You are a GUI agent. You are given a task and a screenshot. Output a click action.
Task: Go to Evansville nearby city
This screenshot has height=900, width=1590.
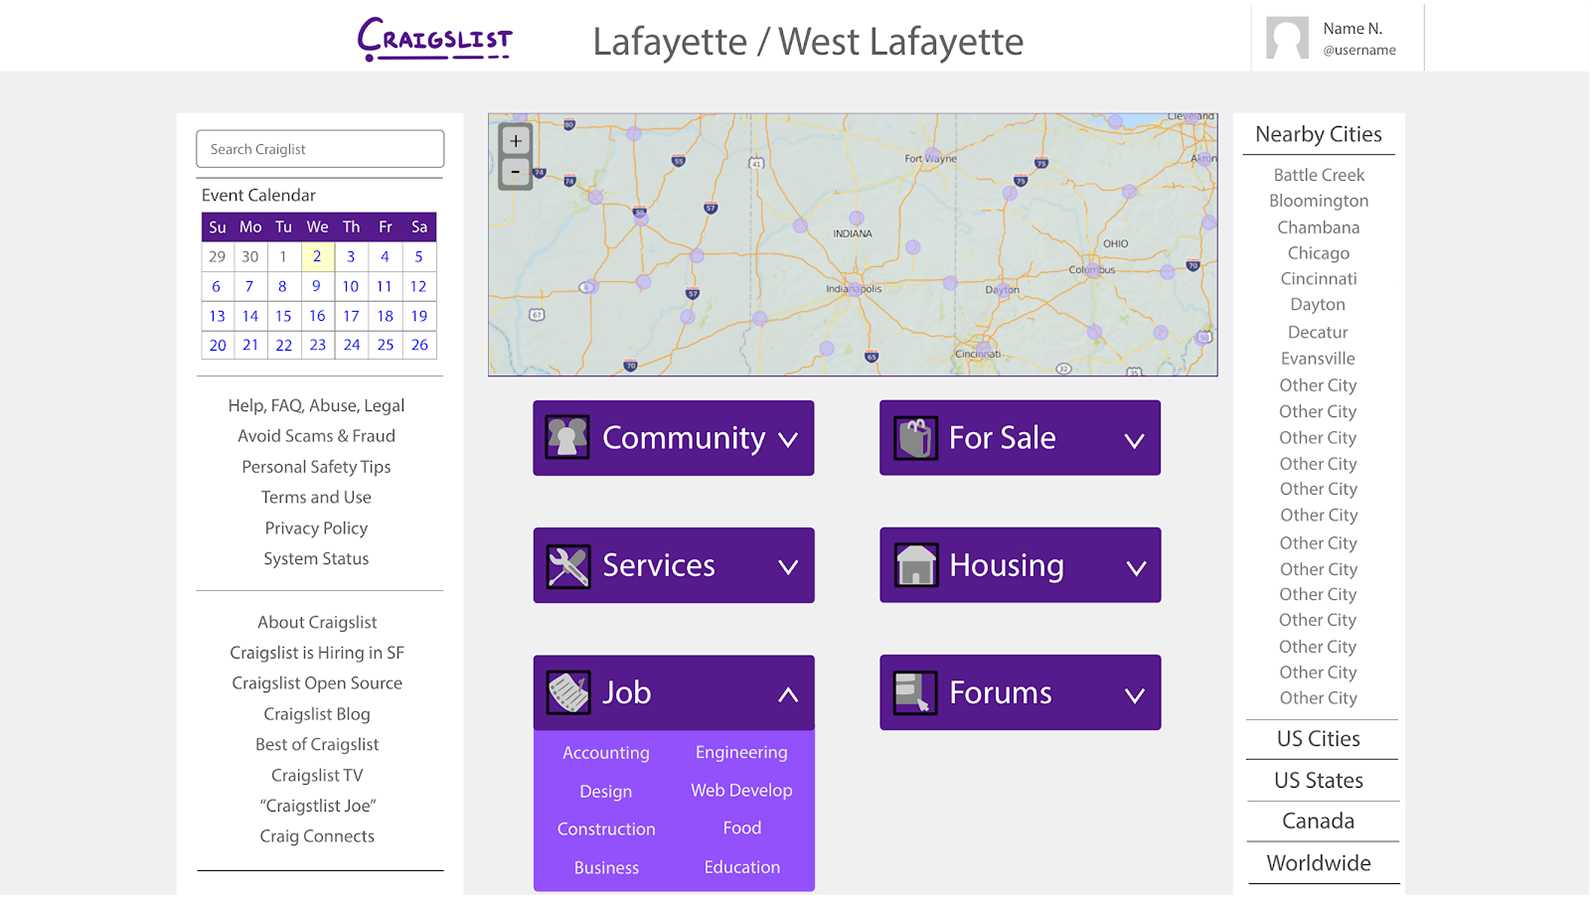pyautogui.click(x=1318, y=358)
